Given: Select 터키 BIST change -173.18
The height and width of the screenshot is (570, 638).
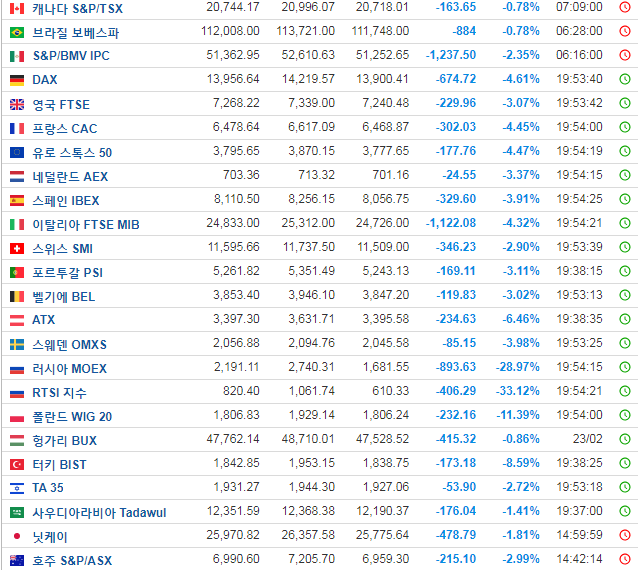Looking at the screenshot, I should 456,463.
